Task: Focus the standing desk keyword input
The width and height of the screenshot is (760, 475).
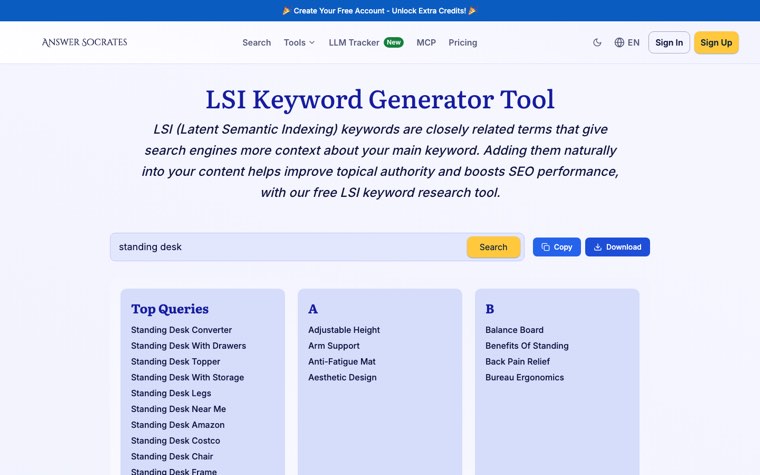Action: [x=288, y=247]
